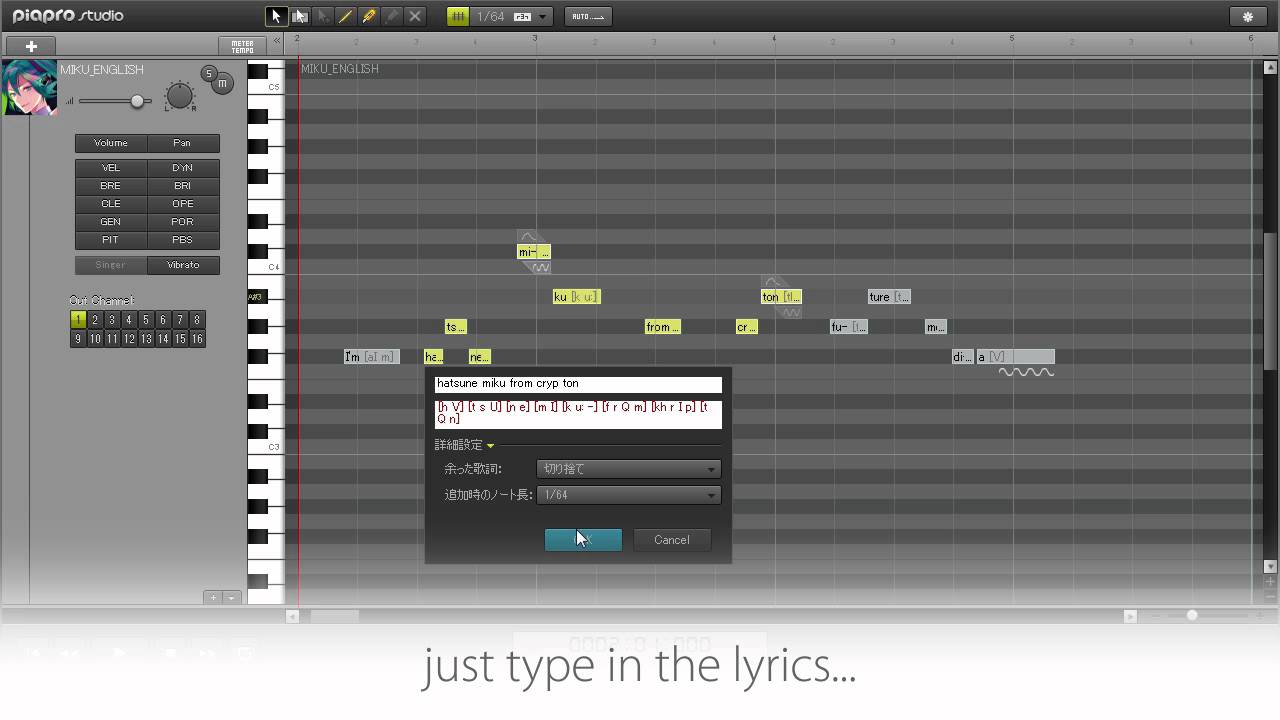
Task: Select the BRE parameter
Action: 111,186
